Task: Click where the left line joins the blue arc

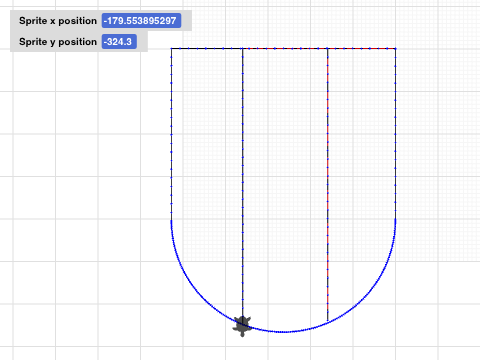Action: pyautogui.click(x=171, y=220)
